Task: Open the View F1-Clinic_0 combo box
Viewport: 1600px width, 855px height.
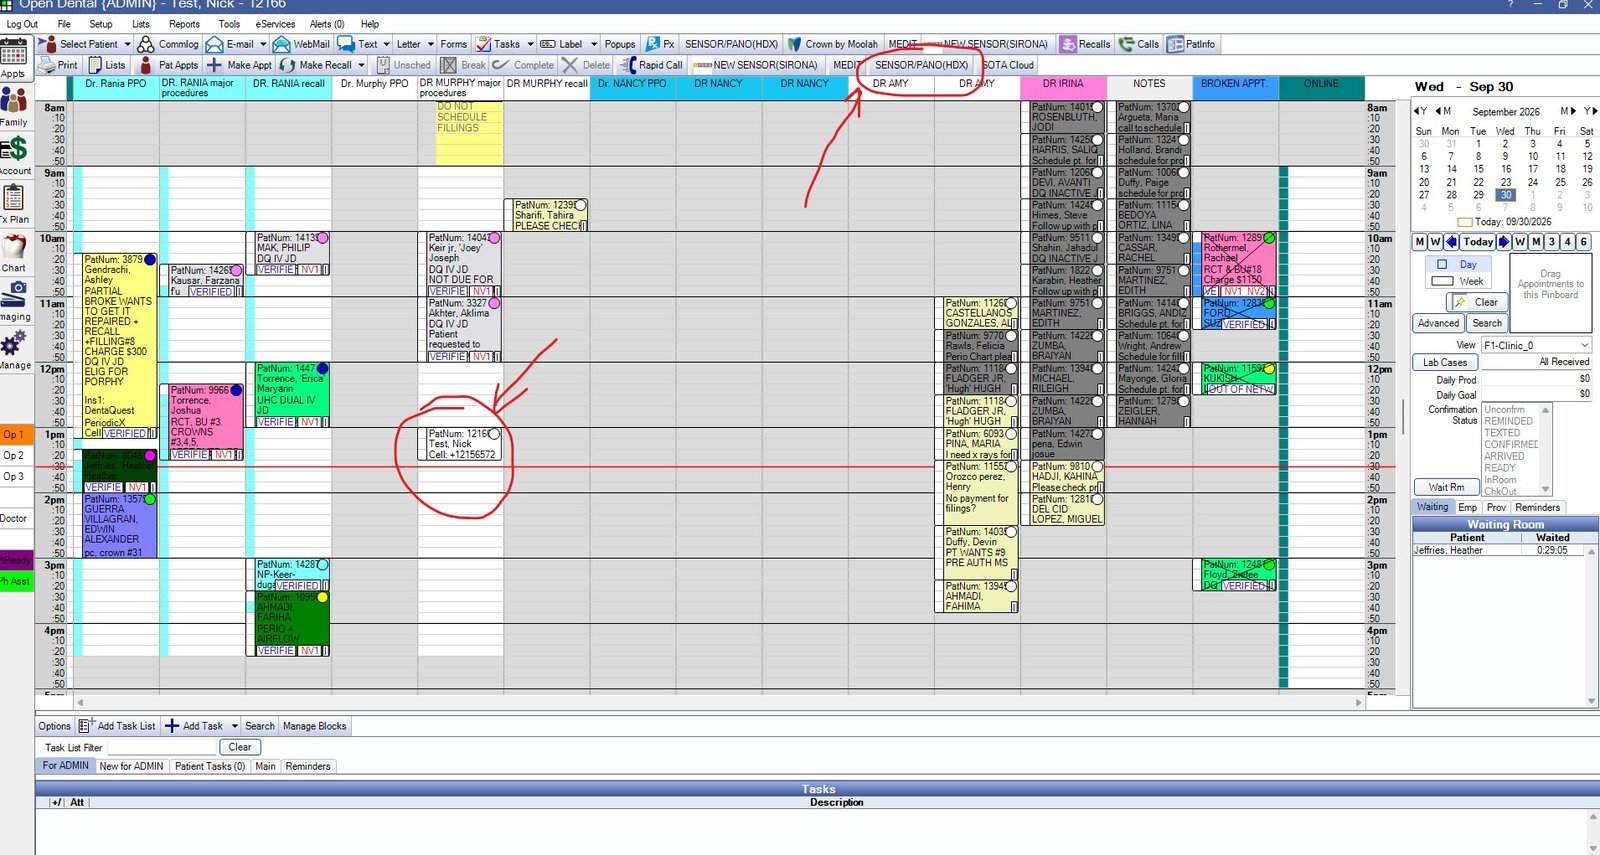Action: [x=1535, y=345]
